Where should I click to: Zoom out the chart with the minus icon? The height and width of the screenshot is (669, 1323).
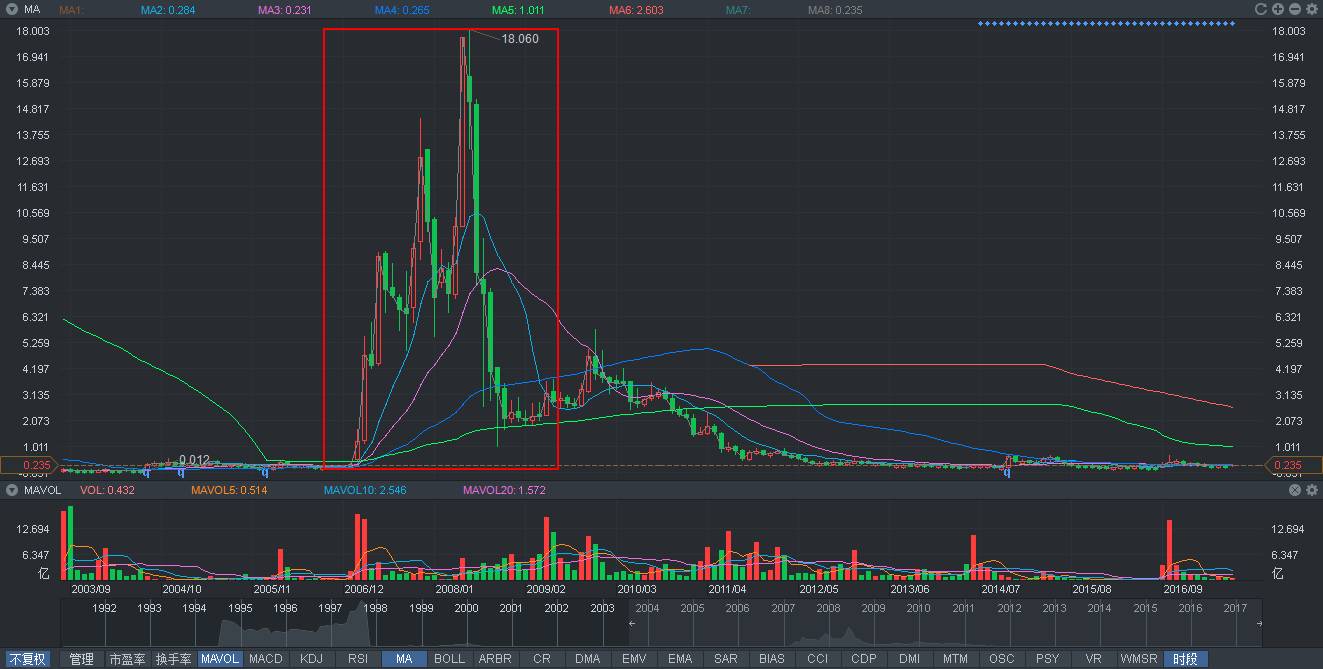pyautogui.click(x=1295, y=9)
